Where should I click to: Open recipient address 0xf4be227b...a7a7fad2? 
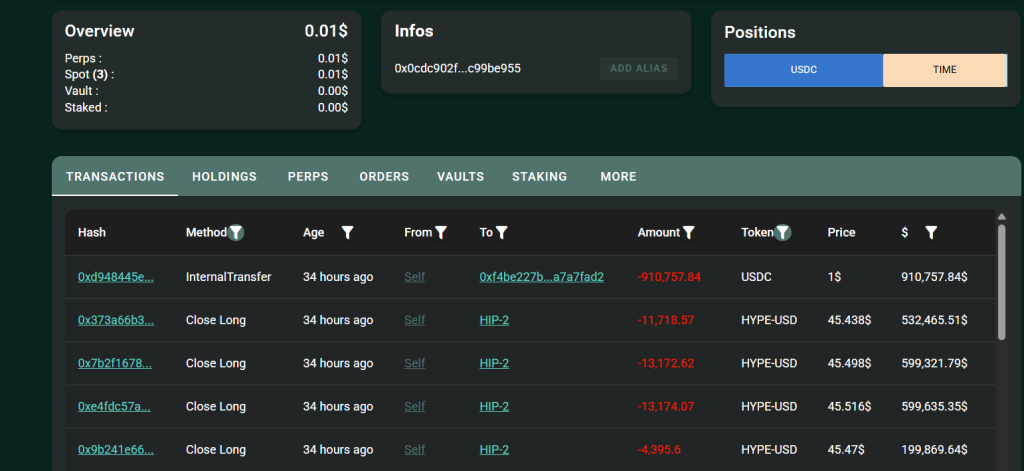point(541,277)
